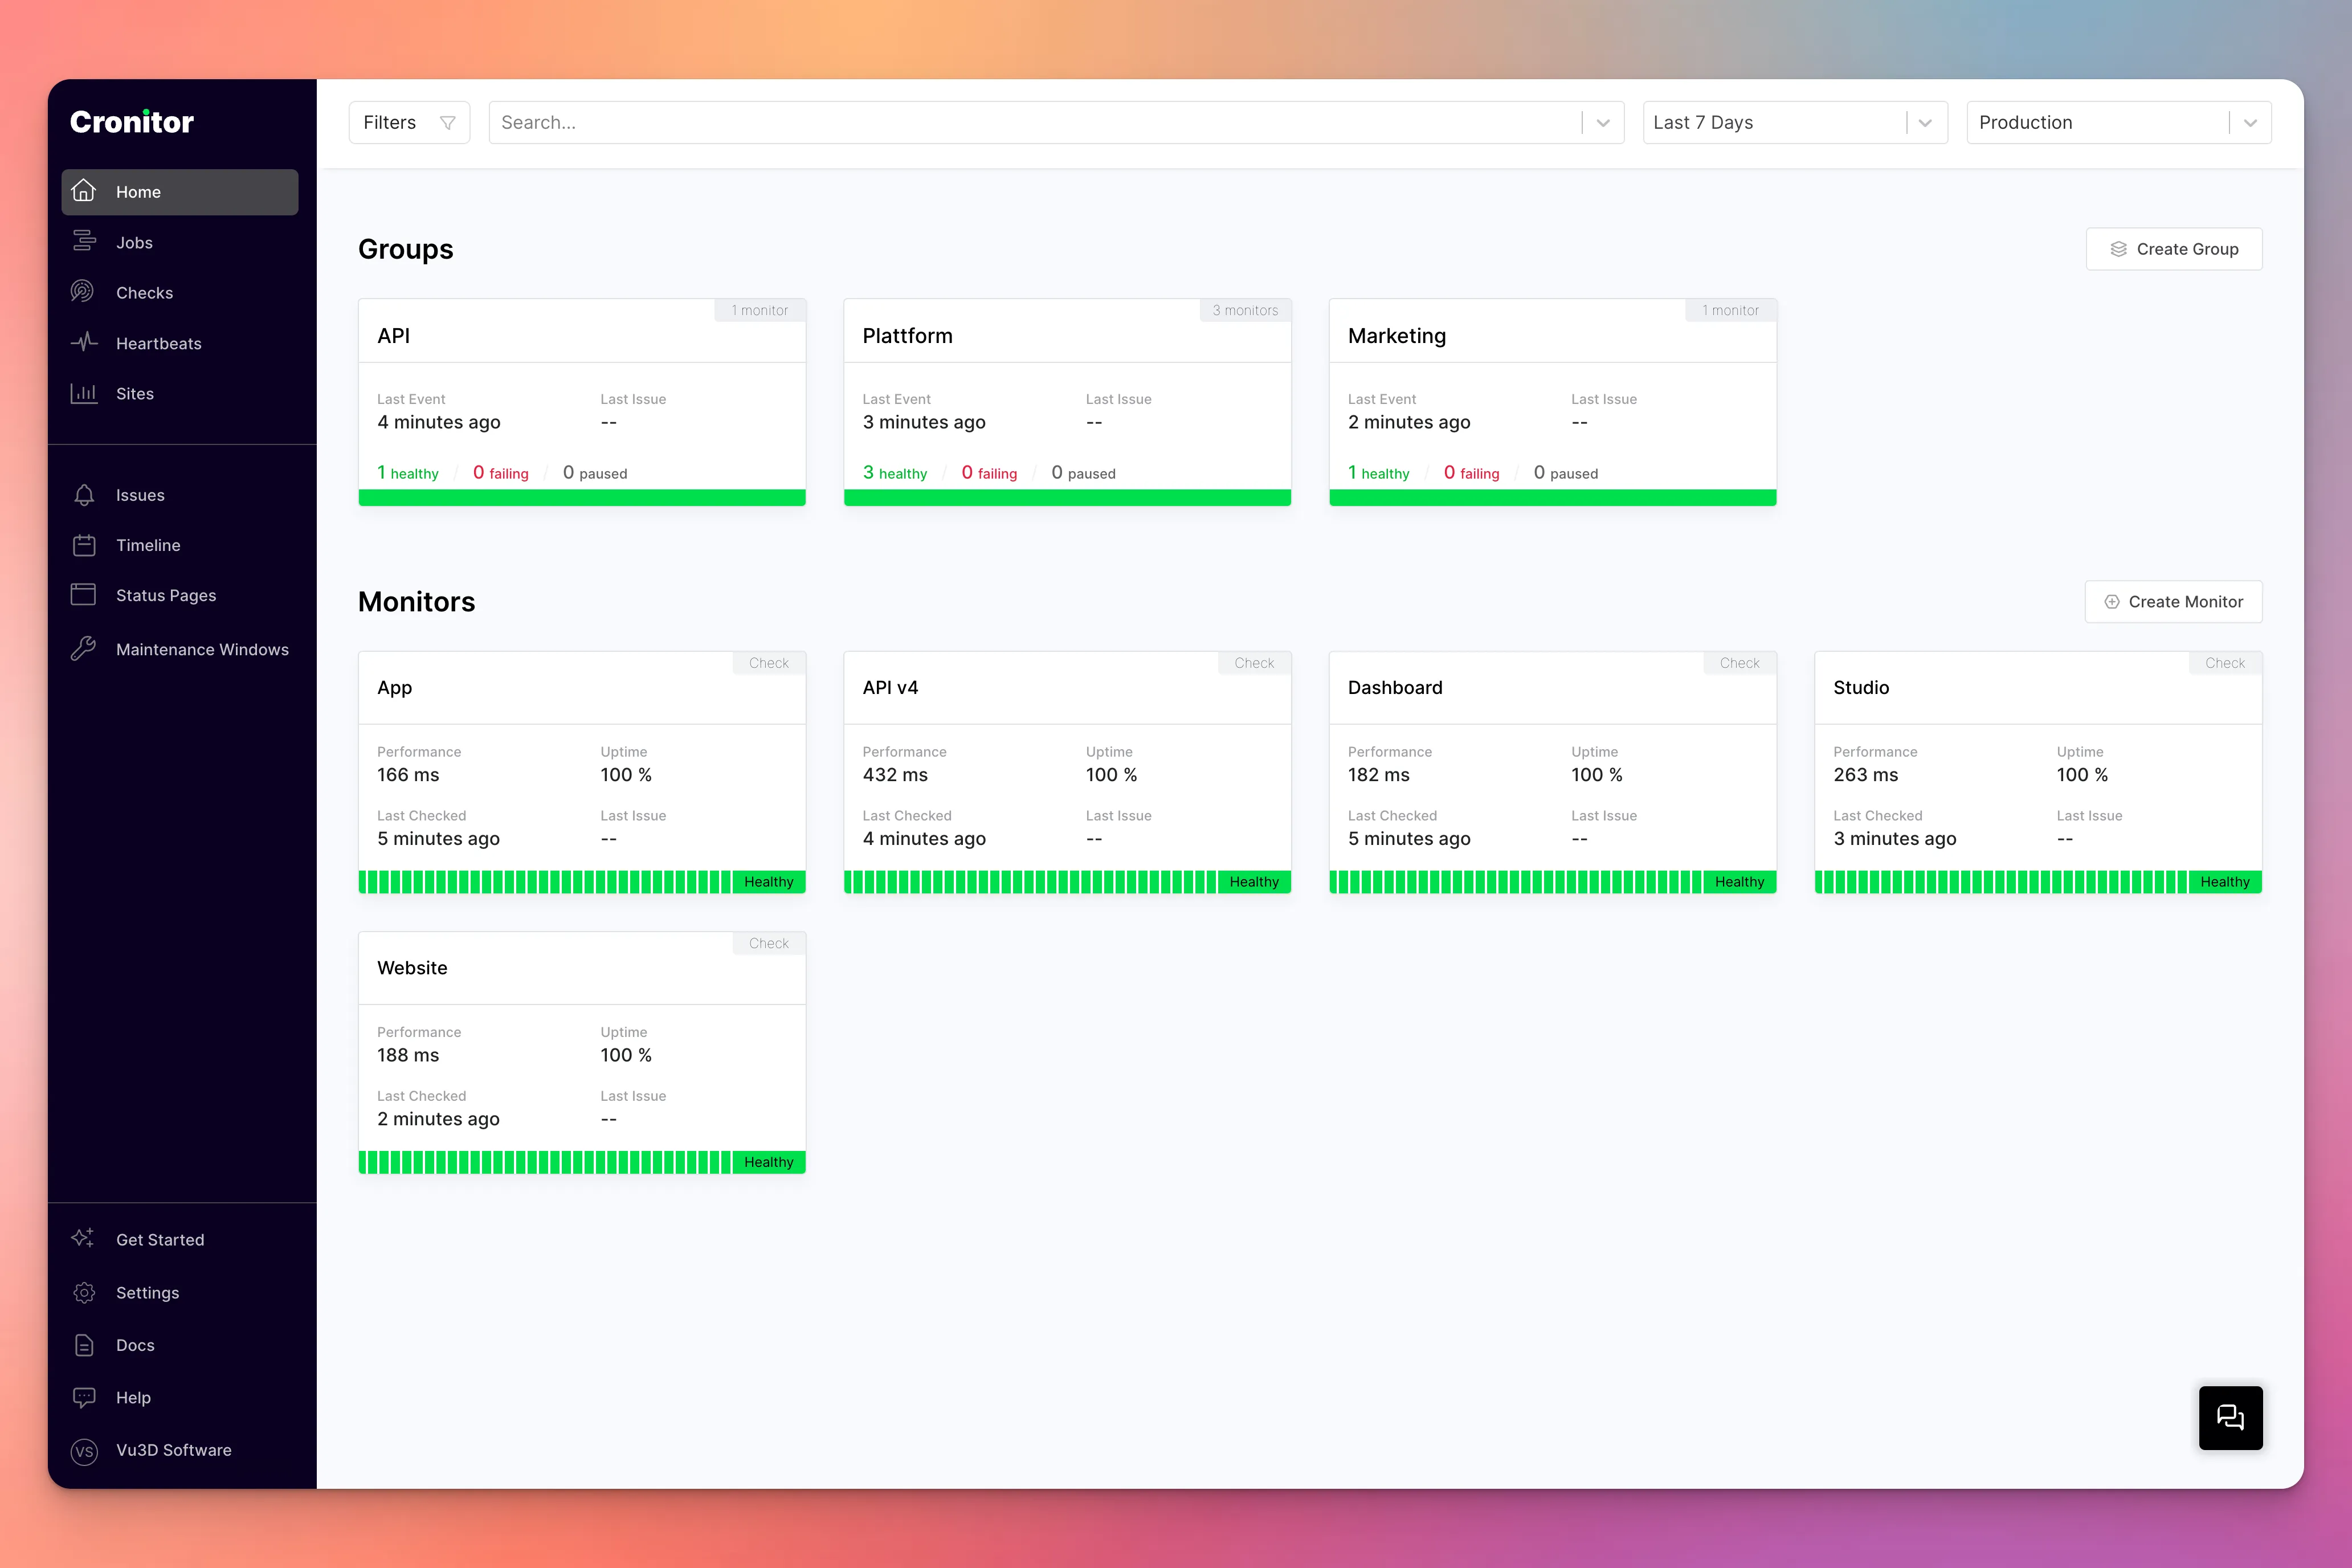Click the Search input field
This screenshot has width=2352, height=1568.
[x=1035, y=122]
